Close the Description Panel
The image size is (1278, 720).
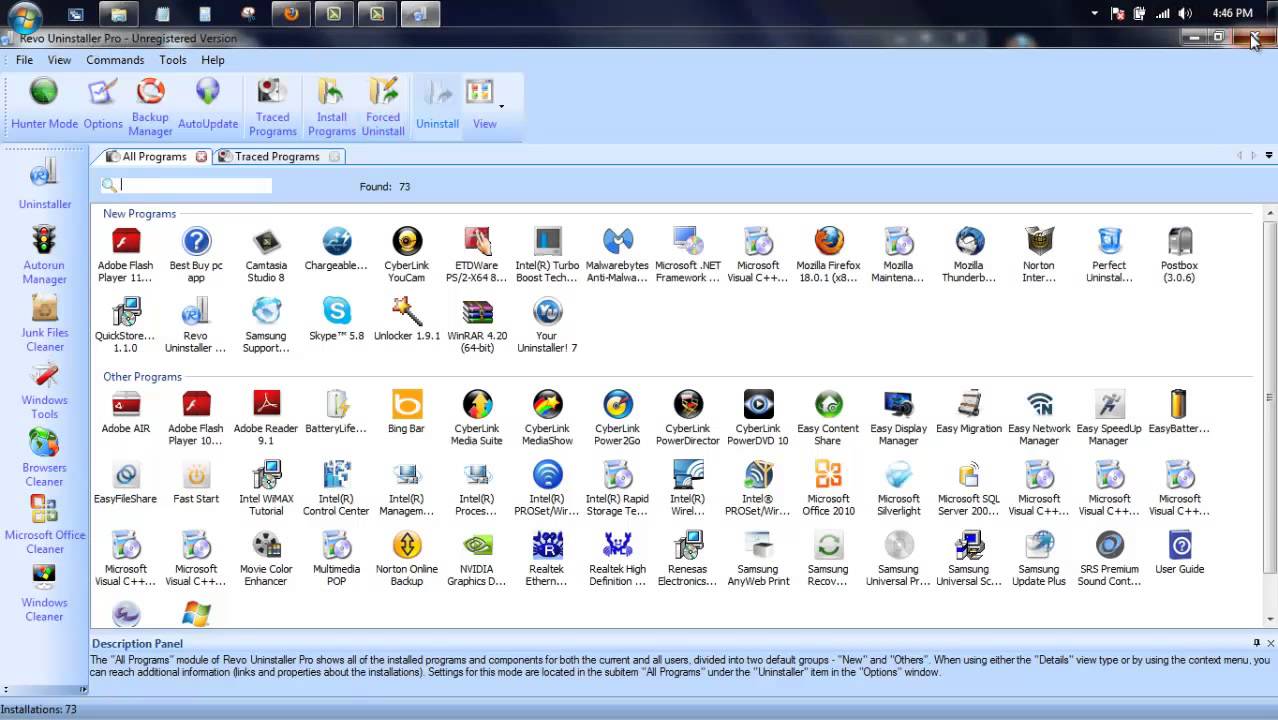(1271, 643)
